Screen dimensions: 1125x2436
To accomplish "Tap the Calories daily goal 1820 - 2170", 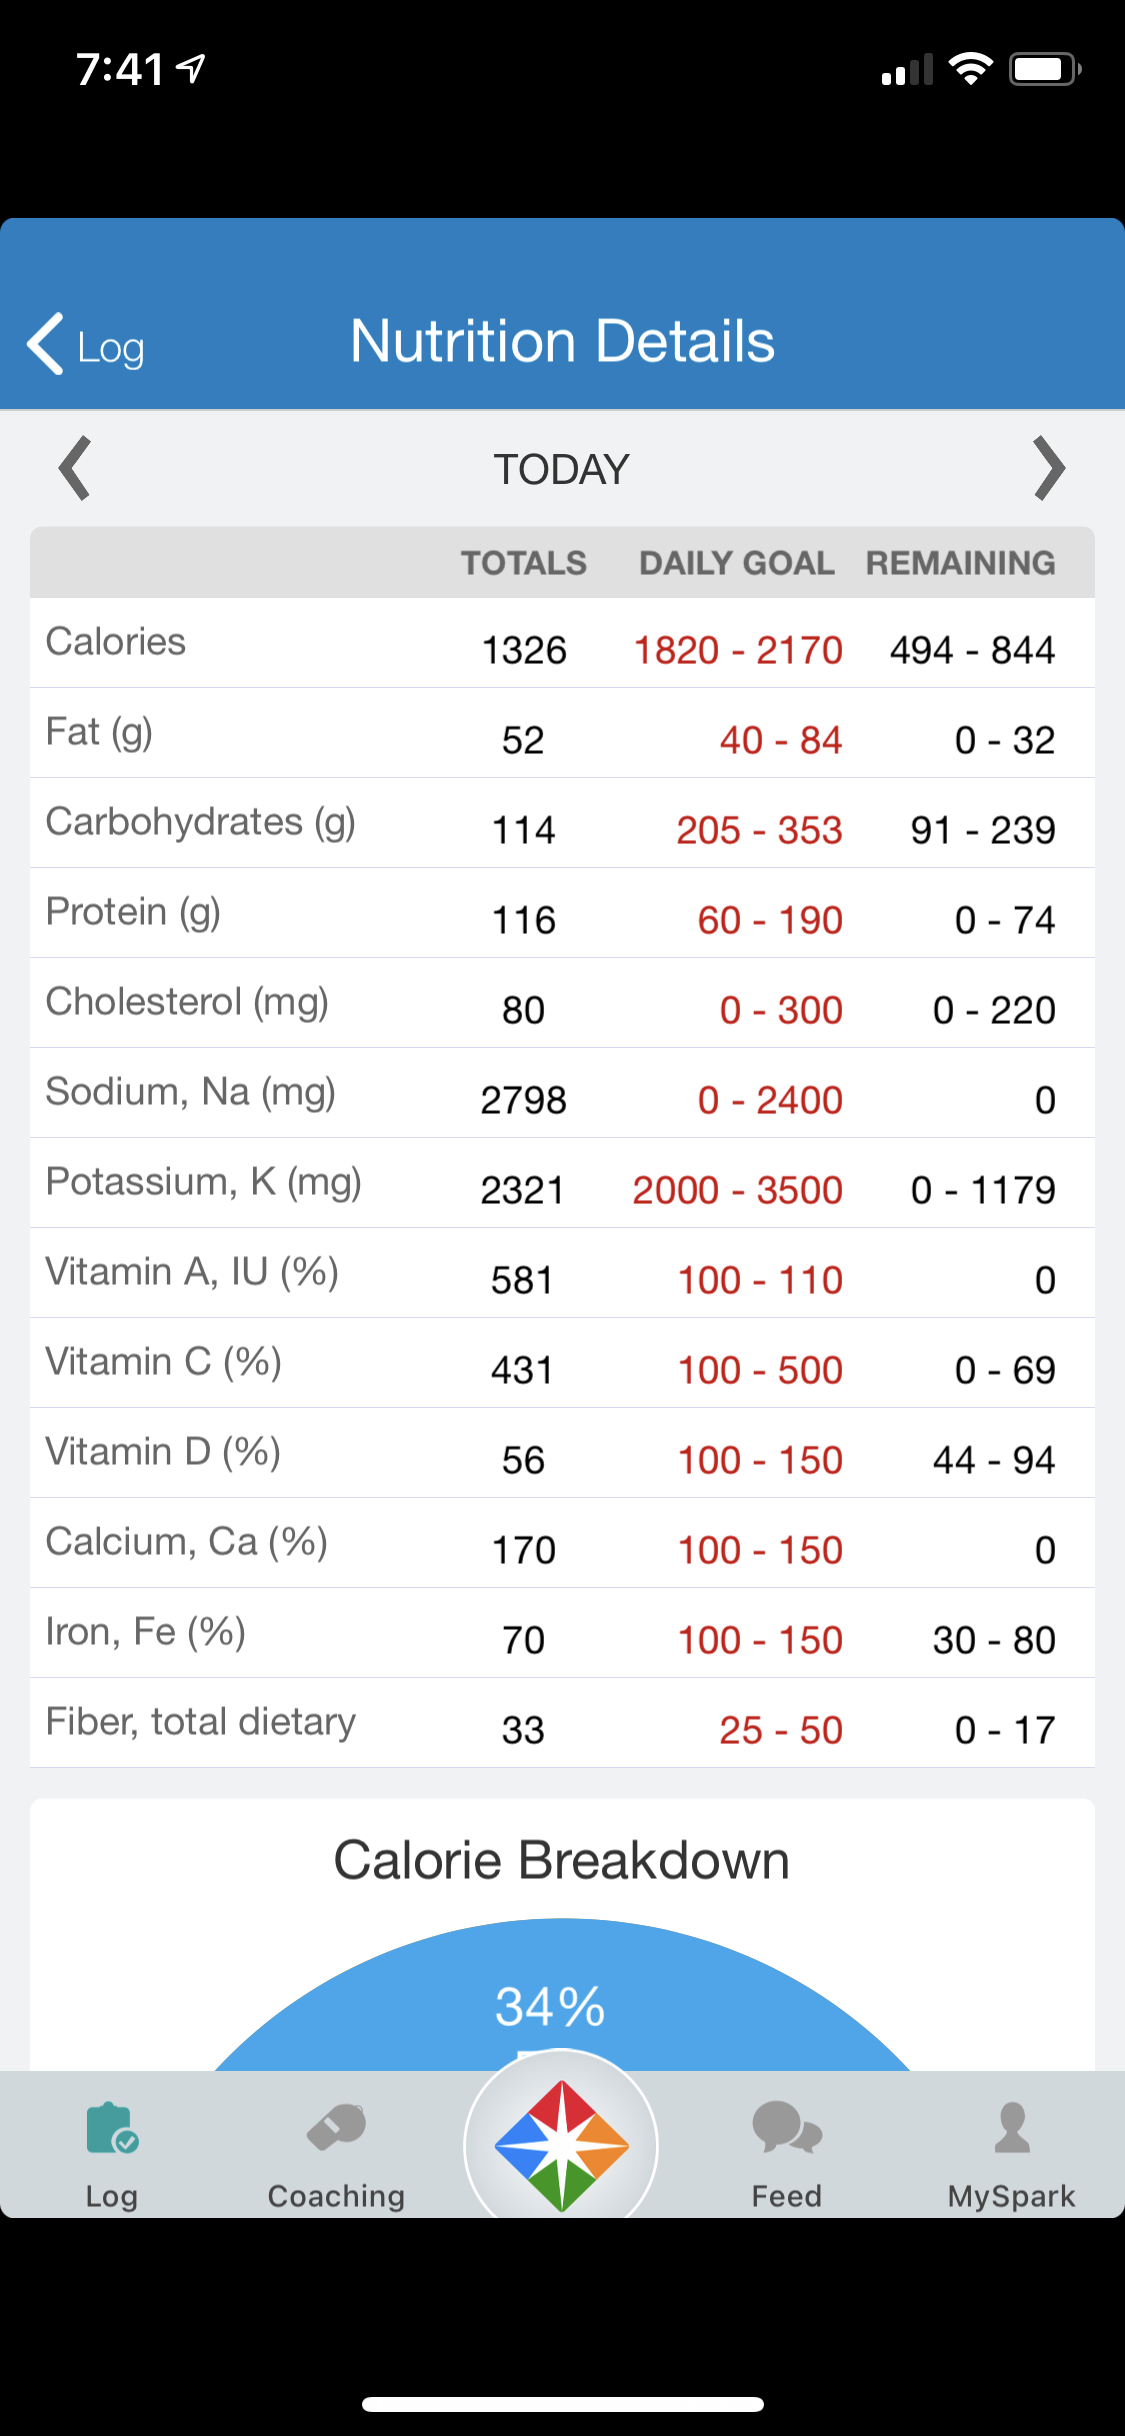I will [738, 650].
